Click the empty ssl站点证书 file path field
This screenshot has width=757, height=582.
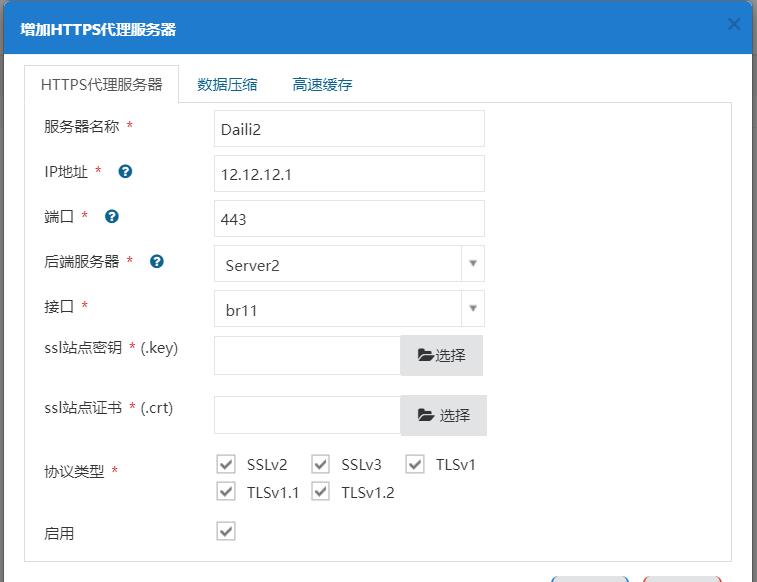pyautogui.click(x=308, y=415)
